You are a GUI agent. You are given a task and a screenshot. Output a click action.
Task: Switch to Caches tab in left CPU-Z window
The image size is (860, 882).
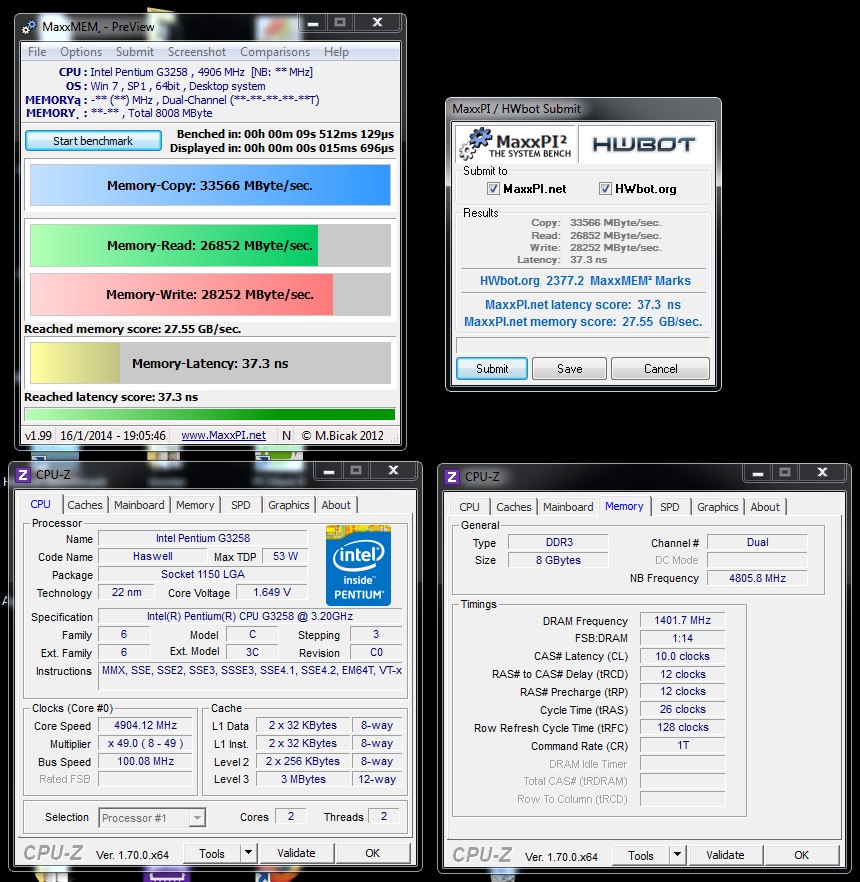click(x=85, y=505)
